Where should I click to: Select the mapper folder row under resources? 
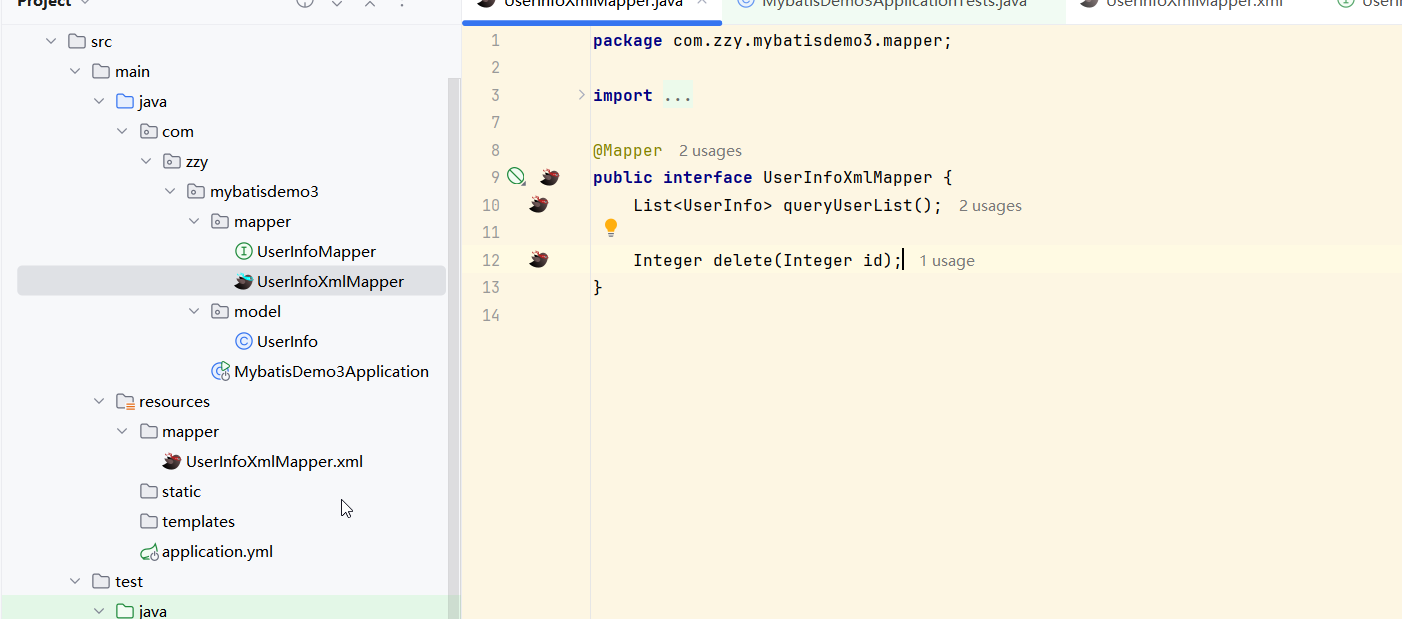[x=231, y=431]
